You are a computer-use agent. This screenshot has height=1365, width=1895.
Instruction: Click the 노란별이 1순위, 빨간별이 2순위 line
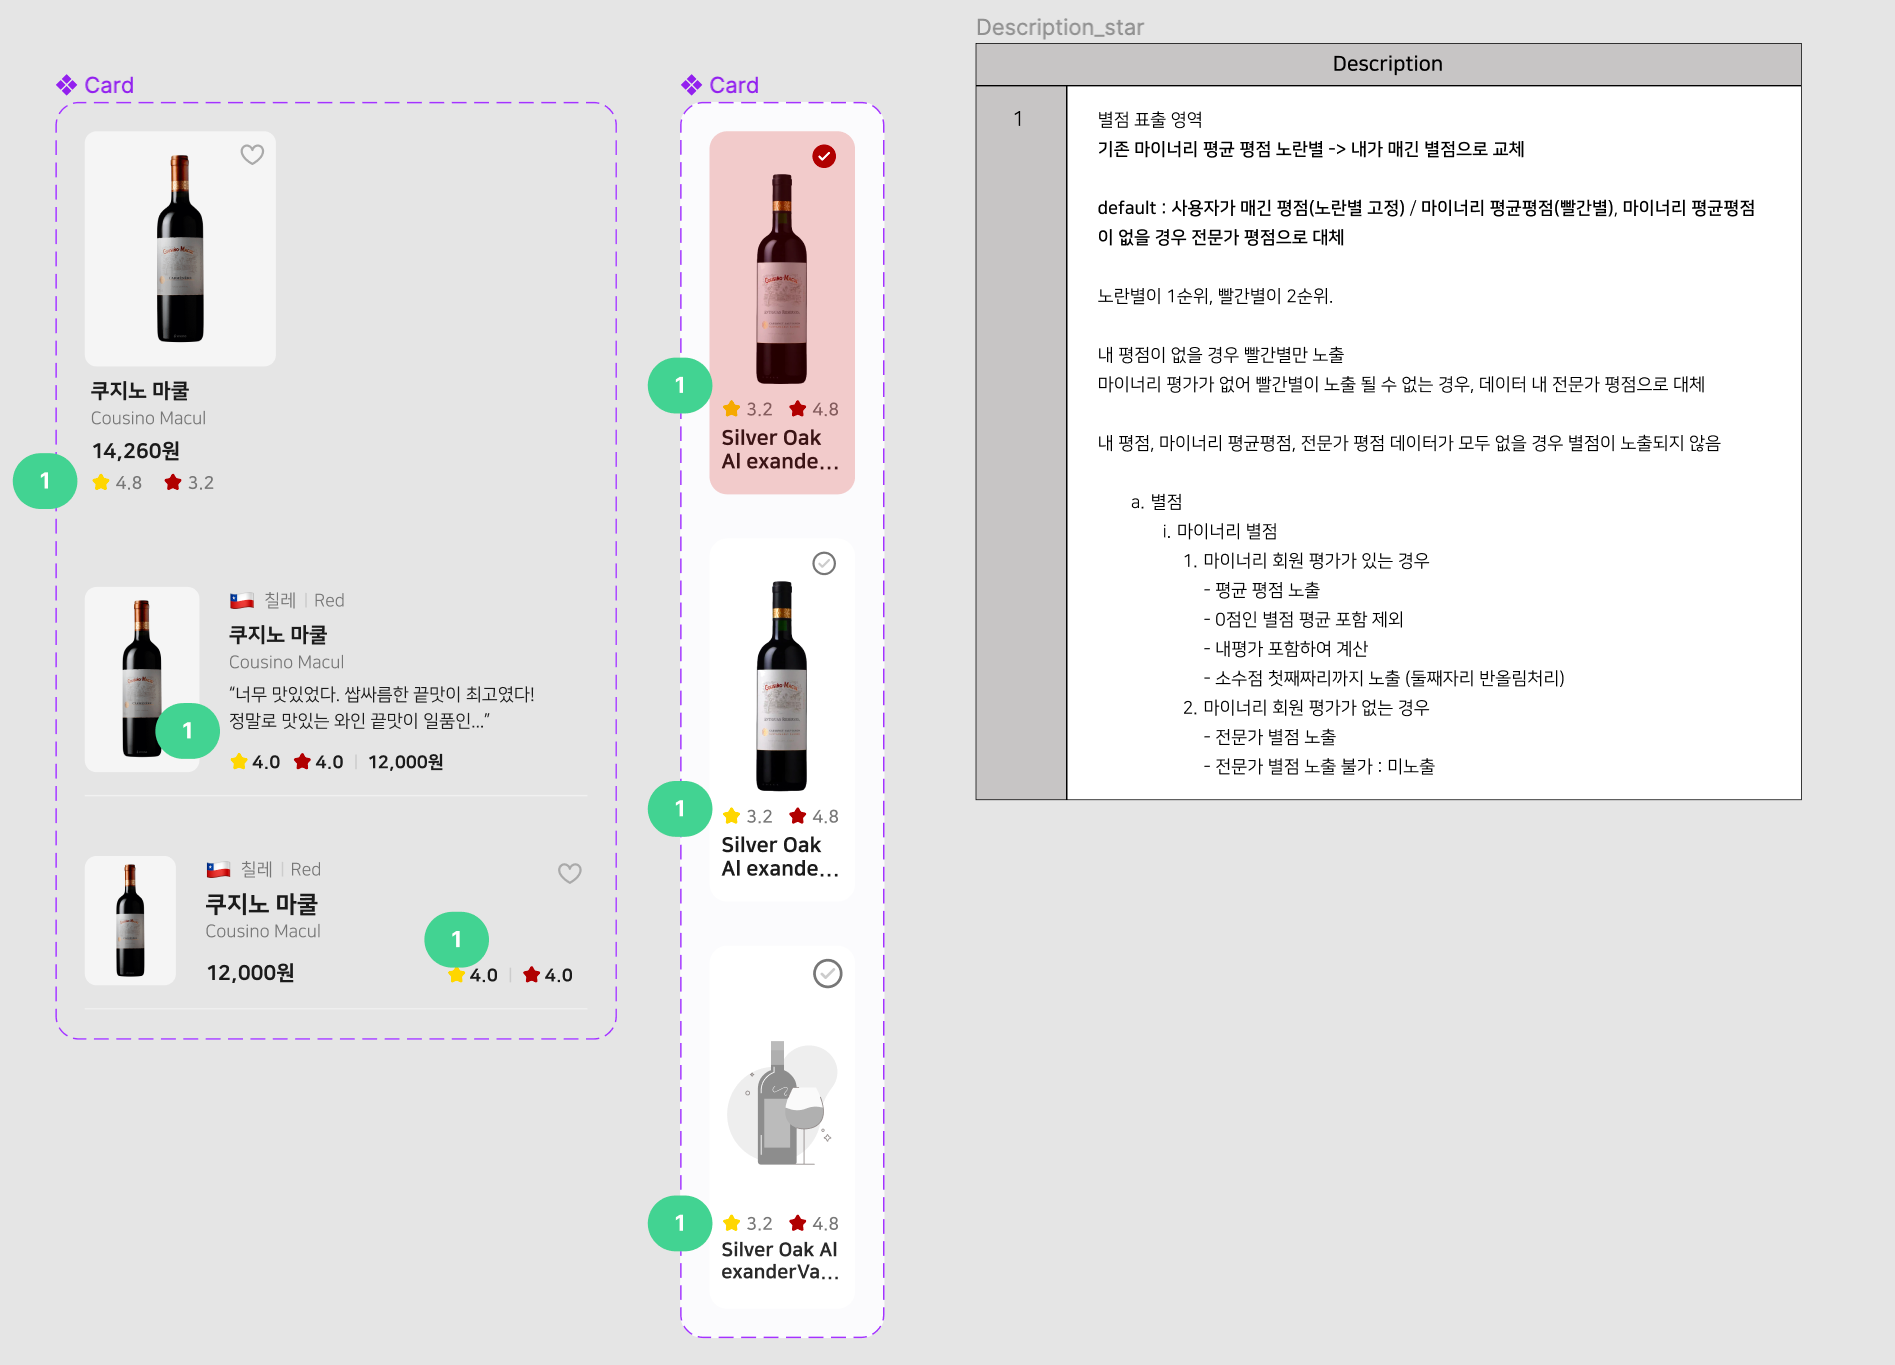tap(1215, 296)
